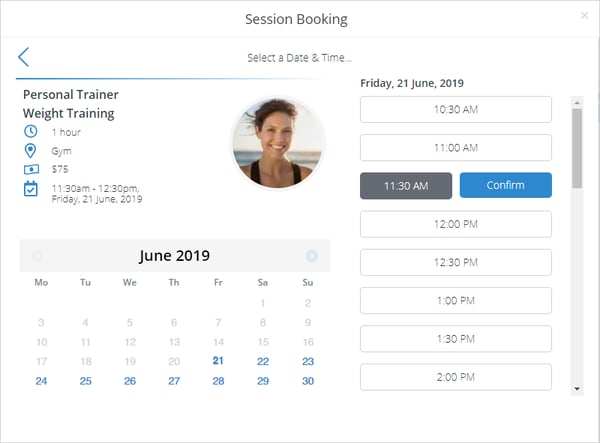Click the back arrow chevron
Viewport: 600px width, 443px height.
pos(23,57)
